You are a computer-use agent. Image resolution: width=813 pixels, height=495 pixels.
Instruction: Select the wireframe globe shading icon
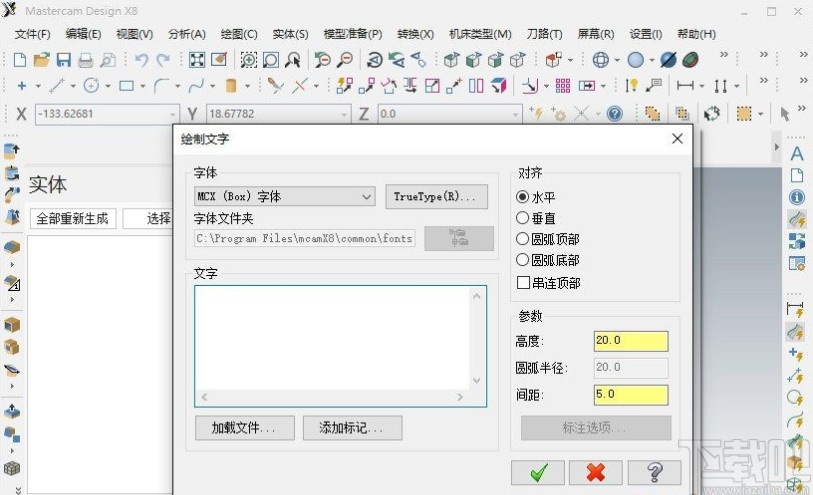coord(600,60)
